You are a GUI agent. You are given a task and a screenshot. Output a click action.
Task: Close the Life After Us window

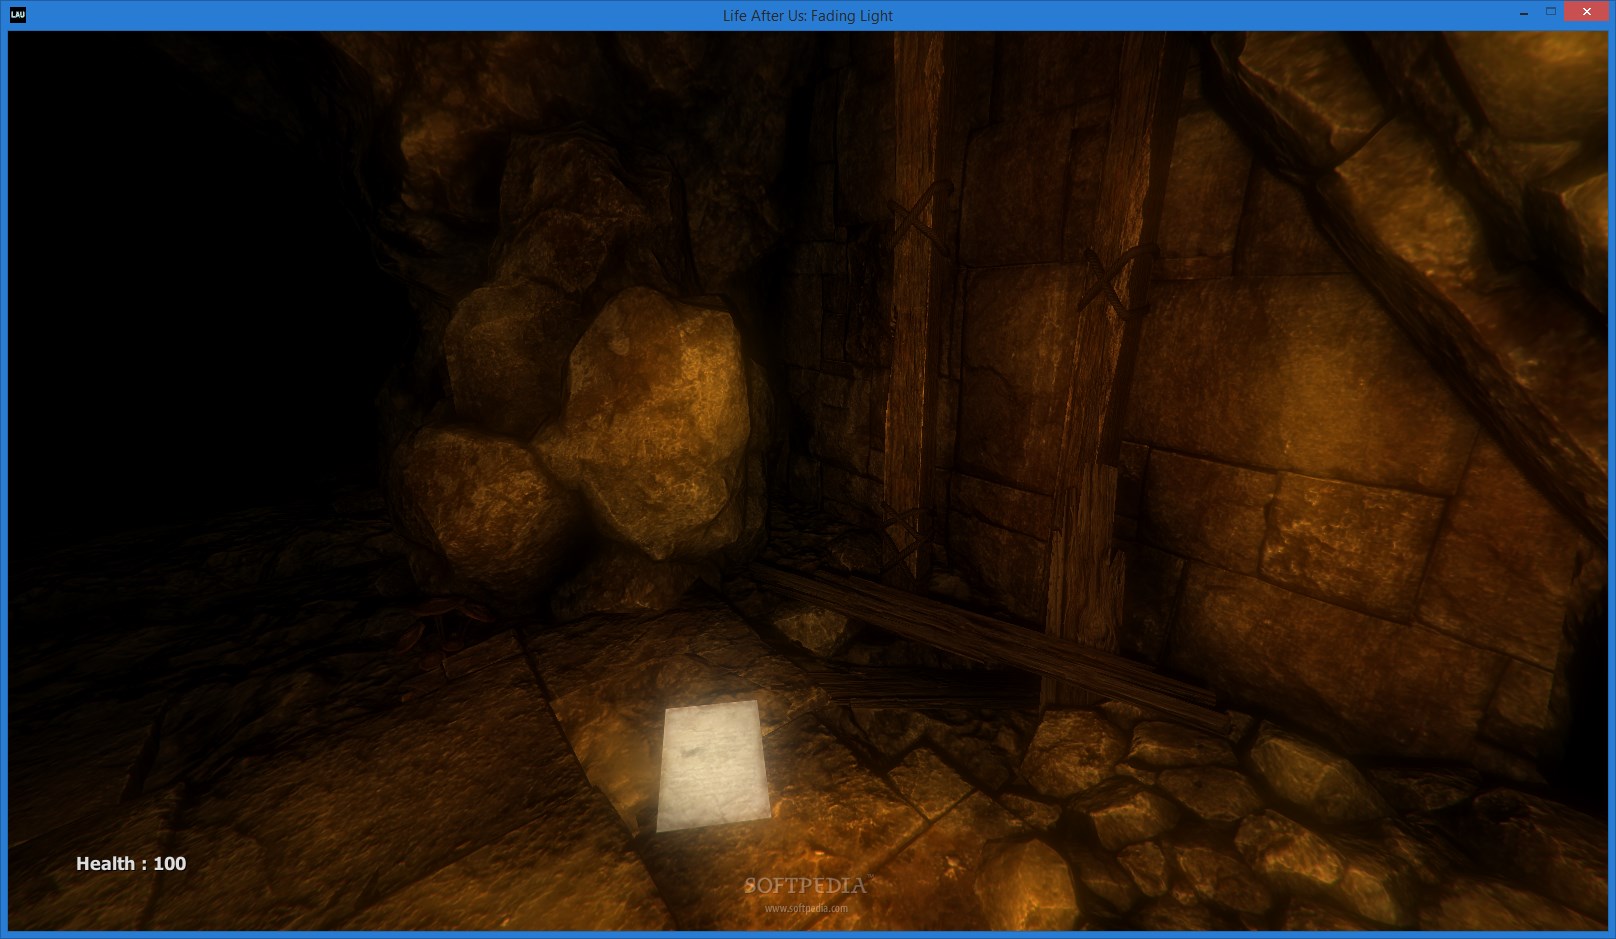click(x=1587, y=13)
